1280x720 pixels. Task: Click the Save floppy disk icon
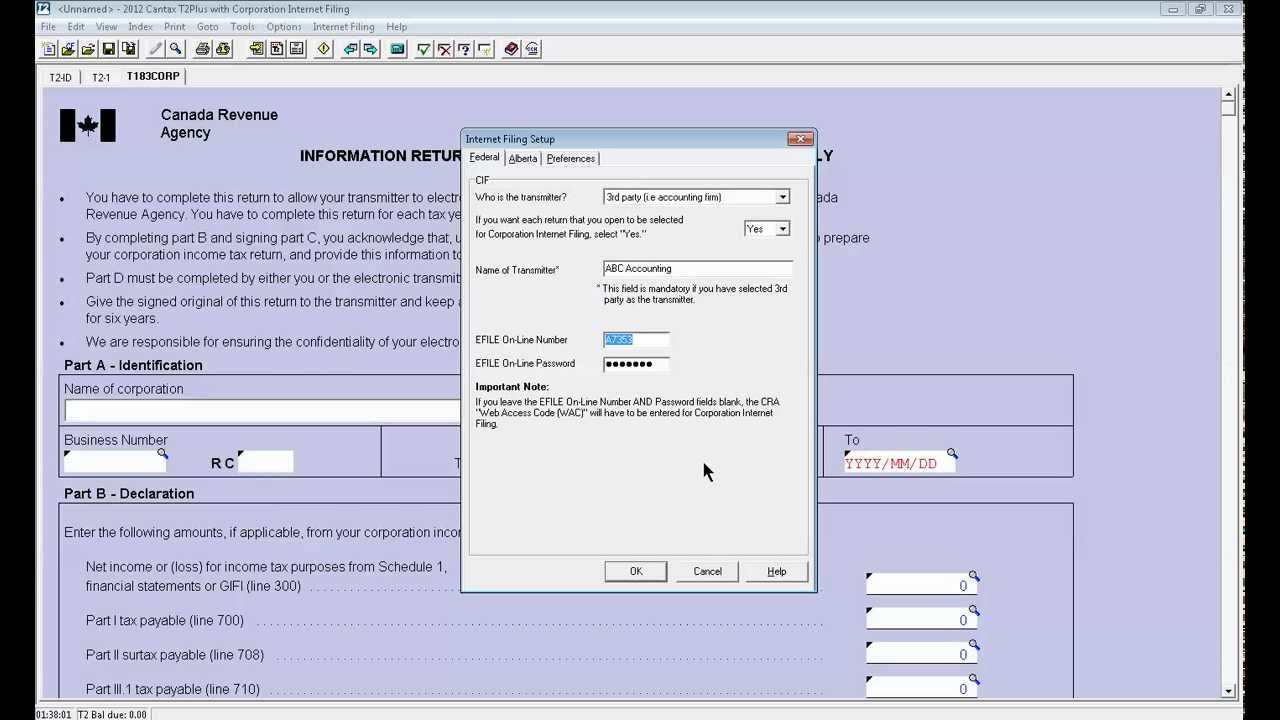[x=108, y=49]
